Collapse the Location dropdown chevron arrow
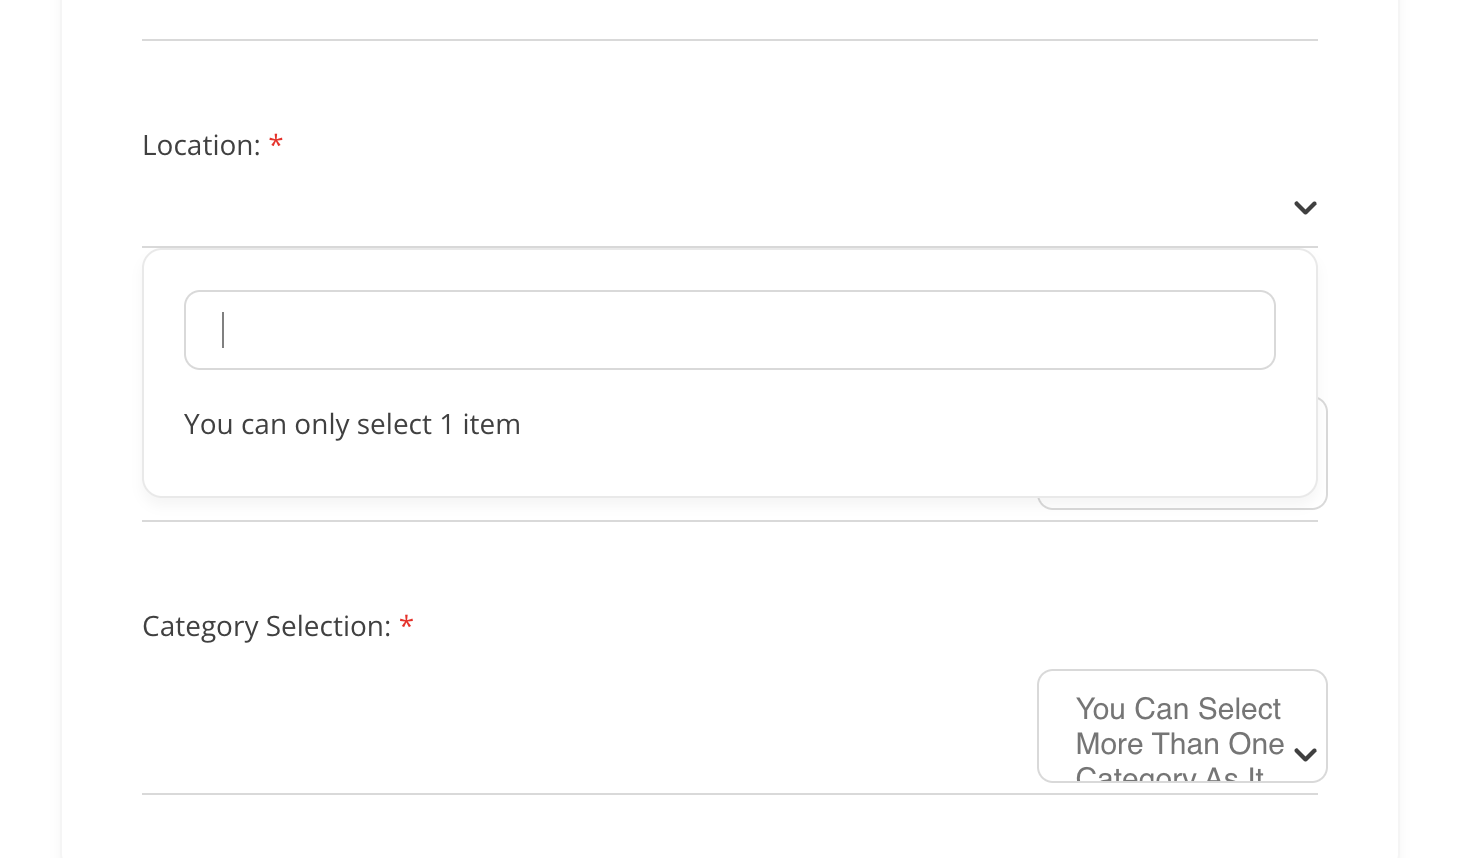The width and height of the screenshot is (1478, 858). (1305, 208)
